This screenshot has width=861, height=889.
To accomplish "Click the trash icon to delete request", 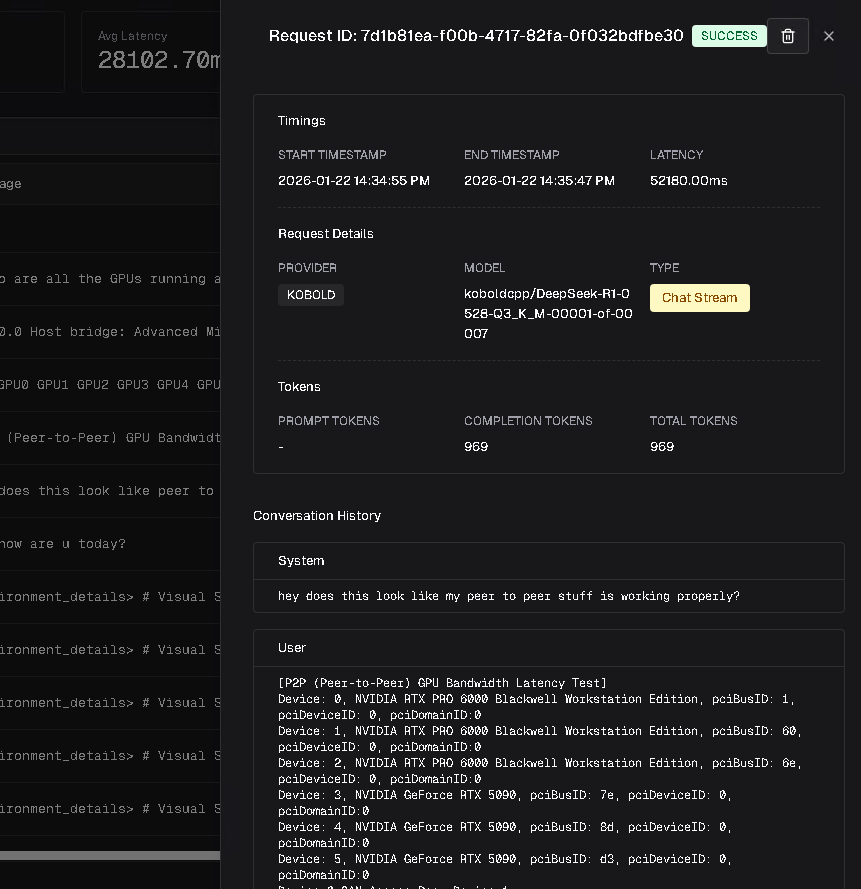I will 787,36.
